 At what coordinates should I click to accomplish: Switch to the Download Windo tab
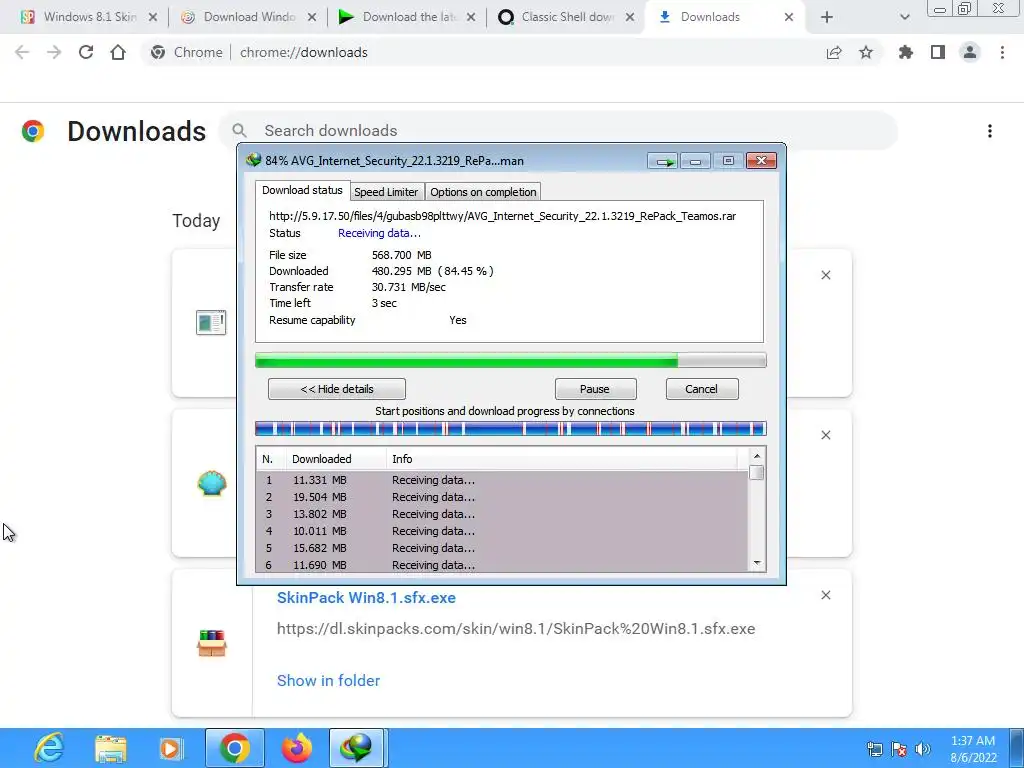point(249,17)
